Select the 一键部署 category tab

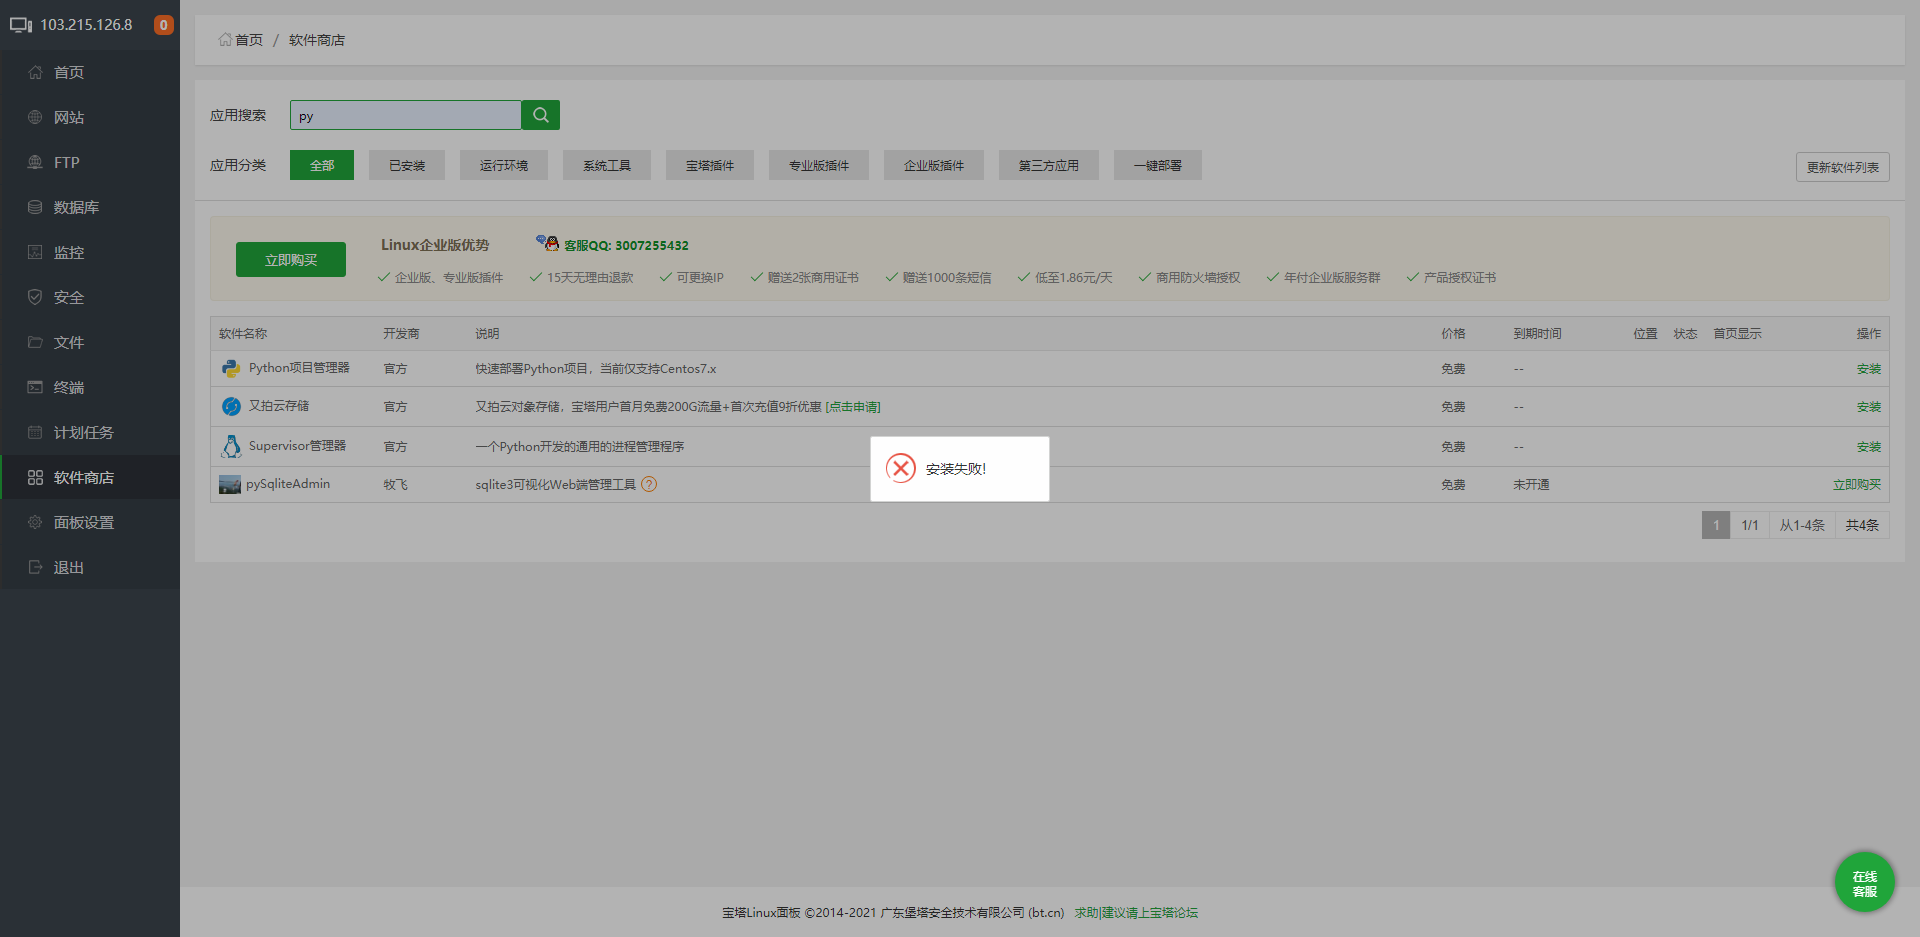[x=1158, y=165]
